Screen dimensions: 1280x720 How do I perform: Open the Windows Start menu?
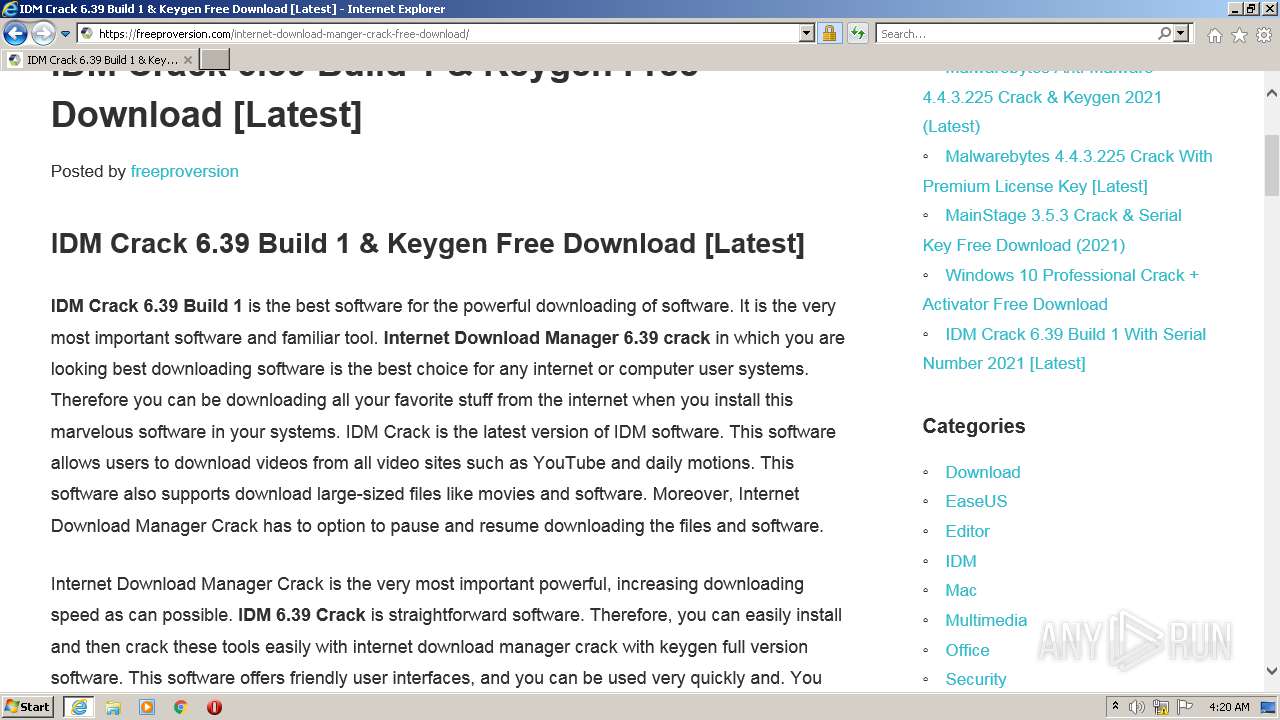[x=28, y=707]
